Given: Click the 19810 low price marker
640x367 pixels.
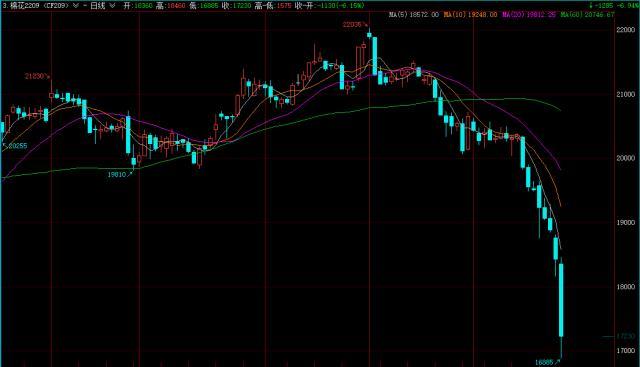Looking at the screenshot, I should (119, 175).
